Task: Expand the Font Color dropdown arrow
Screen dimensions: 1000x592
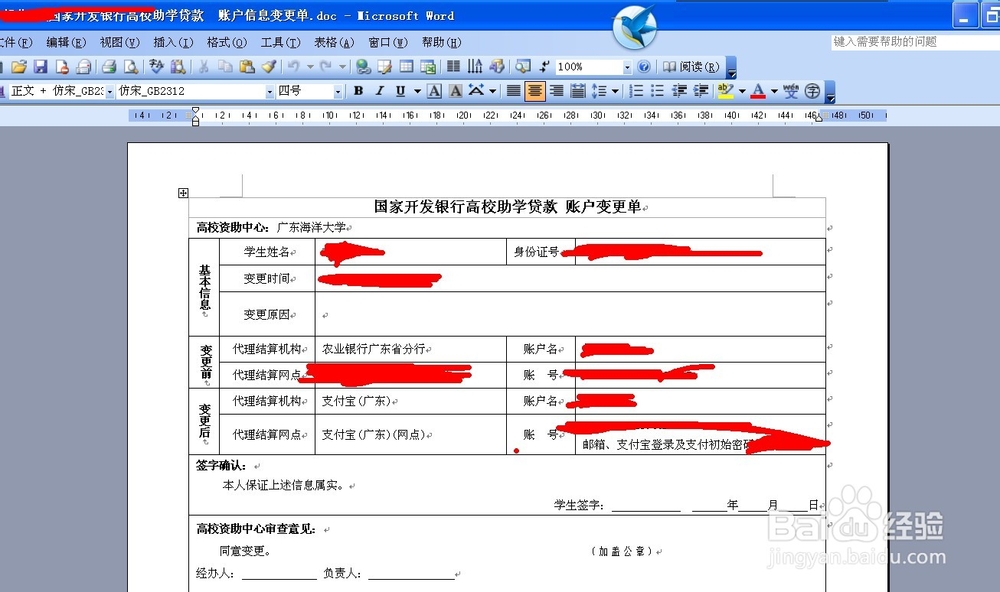Action: point(774,91)
